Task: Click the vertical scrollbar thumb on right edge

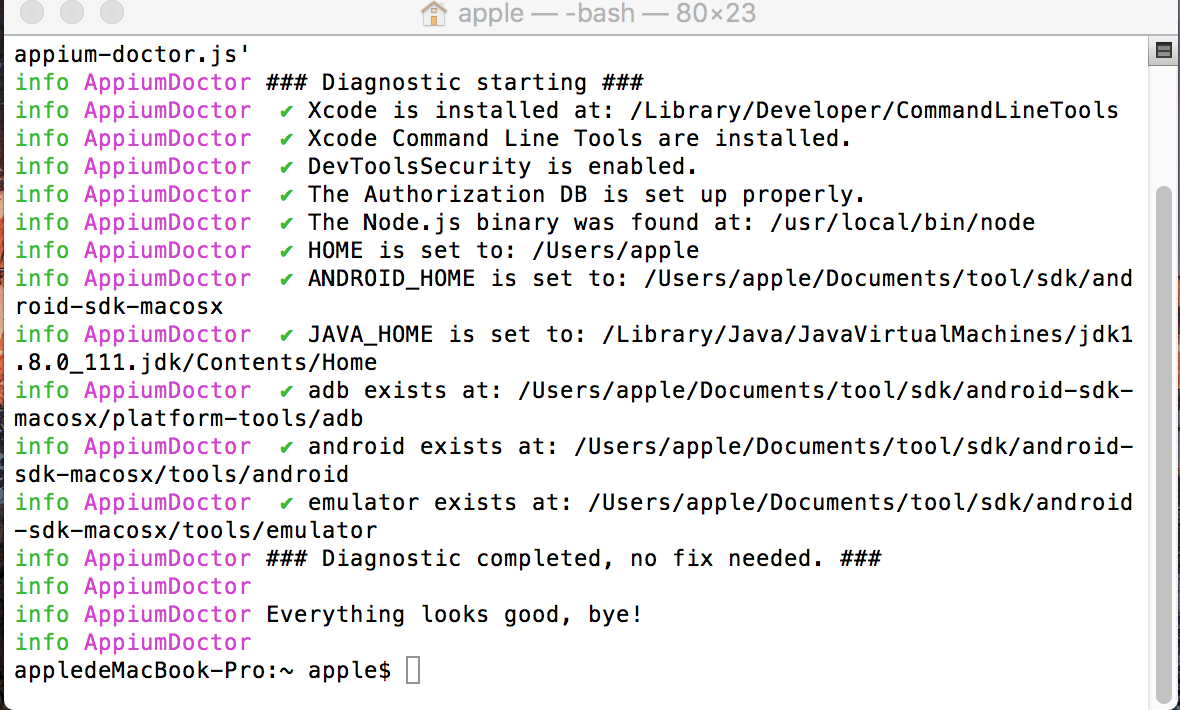Action: click(x=1164, y=444)
